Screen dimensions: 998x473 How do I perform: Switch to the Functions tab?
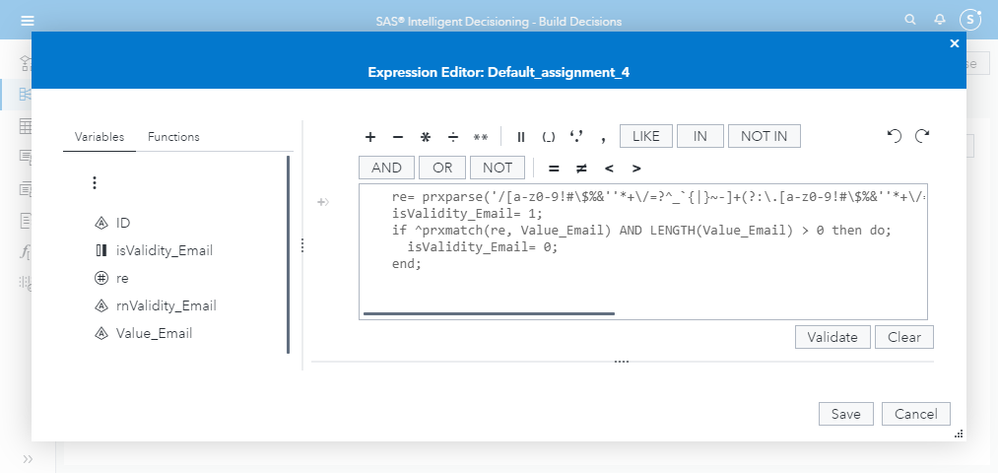(x=174, y=137)
